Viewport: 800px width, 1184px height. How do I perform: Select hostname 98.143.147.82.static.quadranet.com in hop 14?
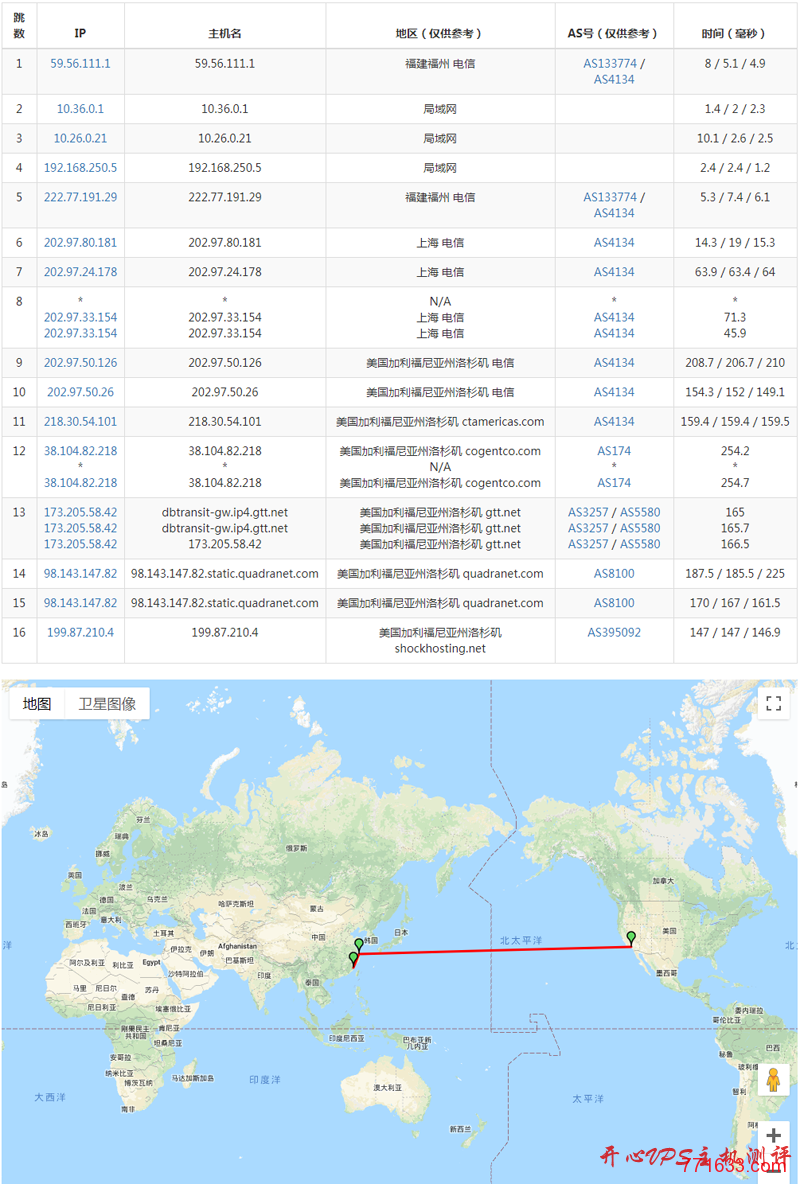(x=225, y=573)
